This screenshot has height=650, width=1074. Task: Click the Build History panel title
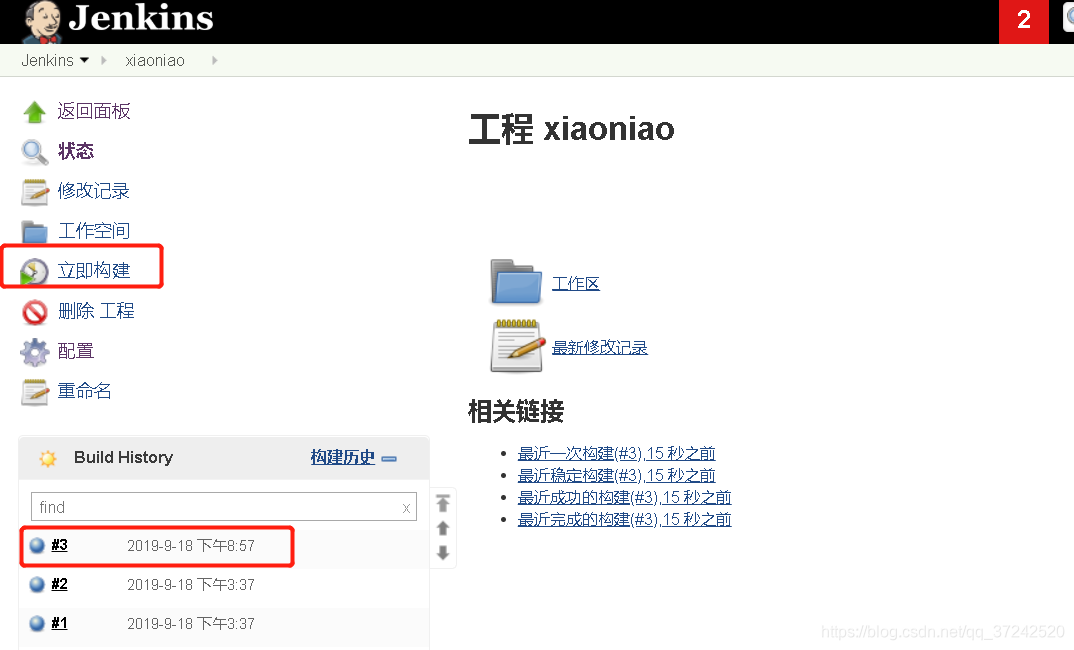click(123, 457)
